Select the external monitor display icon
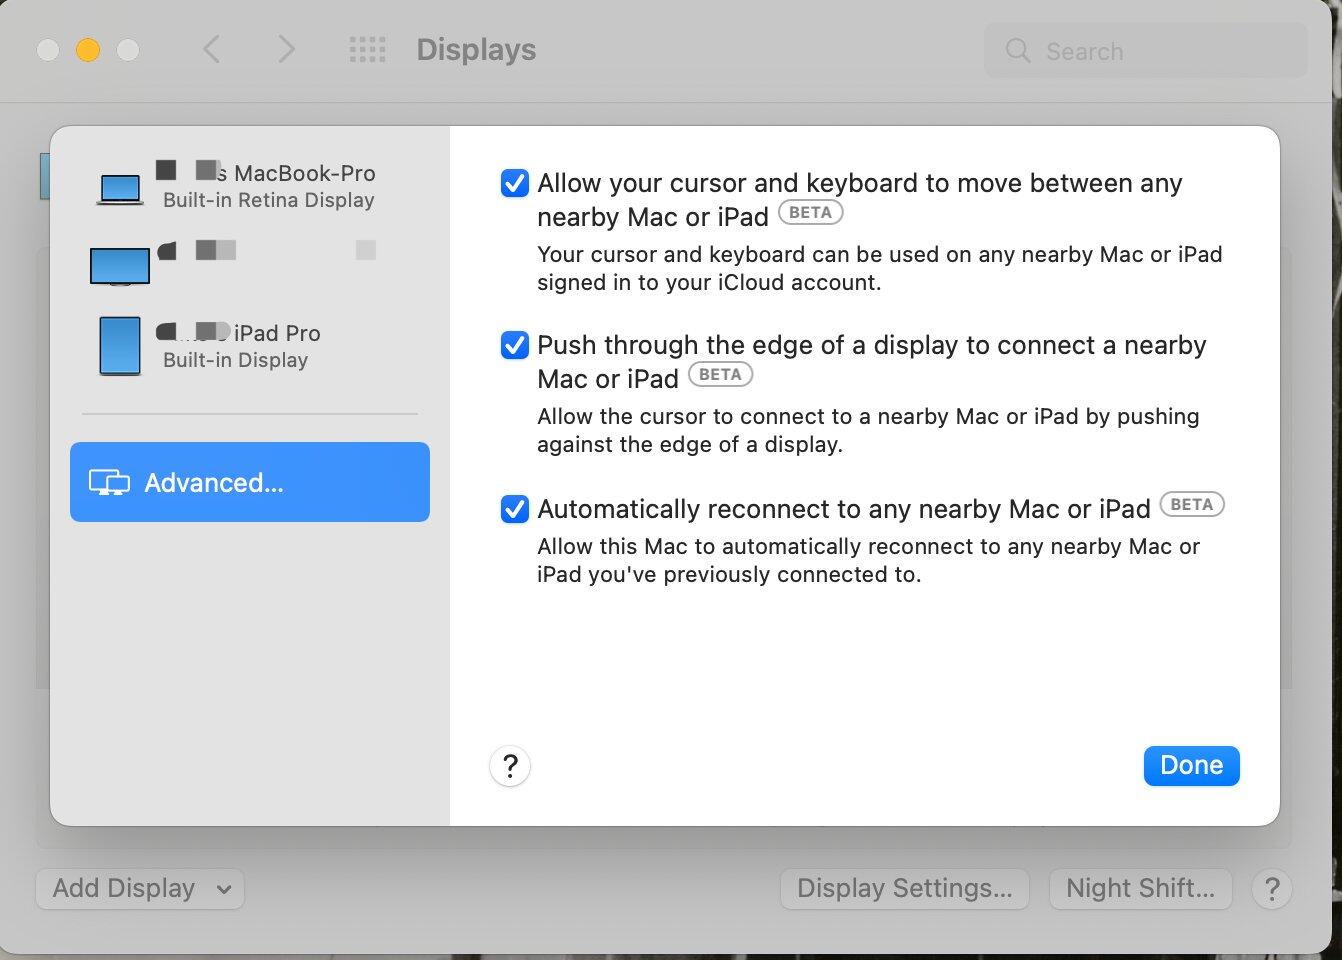 [x=120, y=267]
